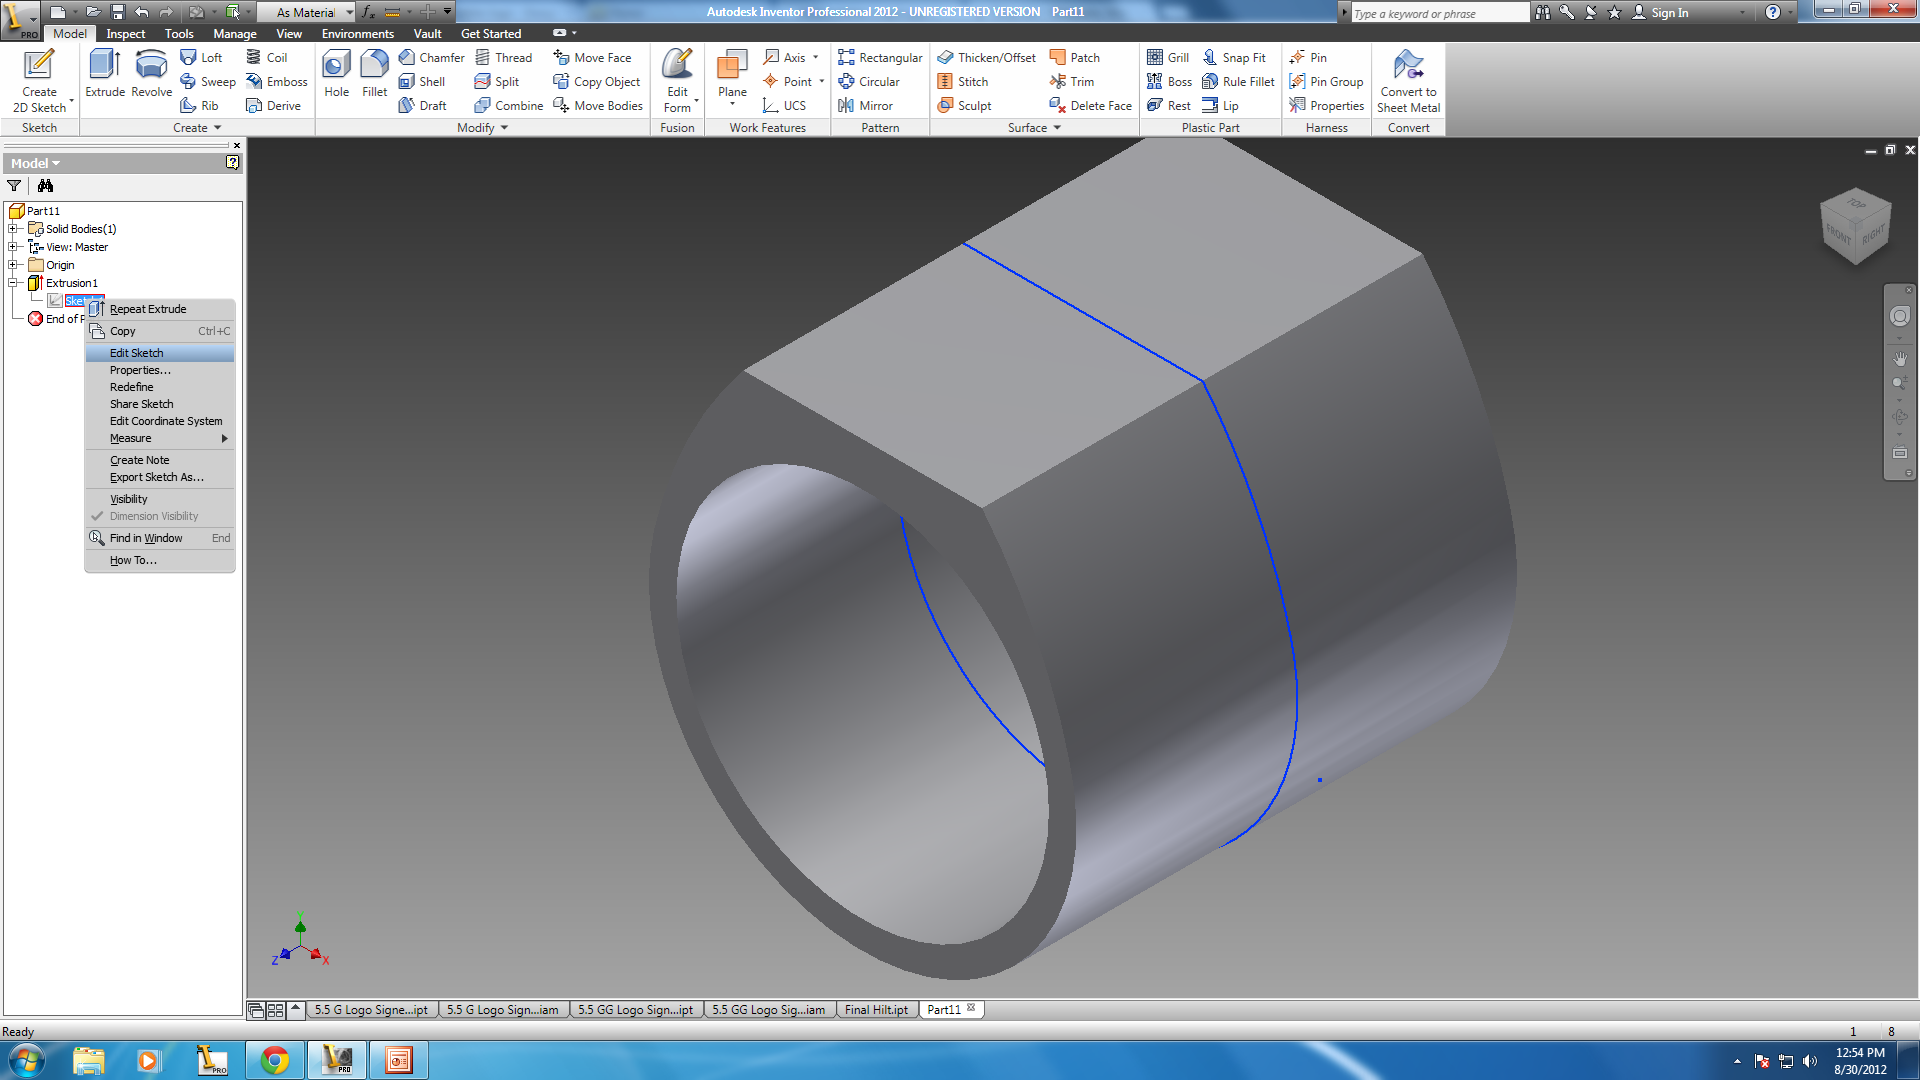Select the Extrude tool
Screen dimensions: 1920x1080
click(105, 73)
